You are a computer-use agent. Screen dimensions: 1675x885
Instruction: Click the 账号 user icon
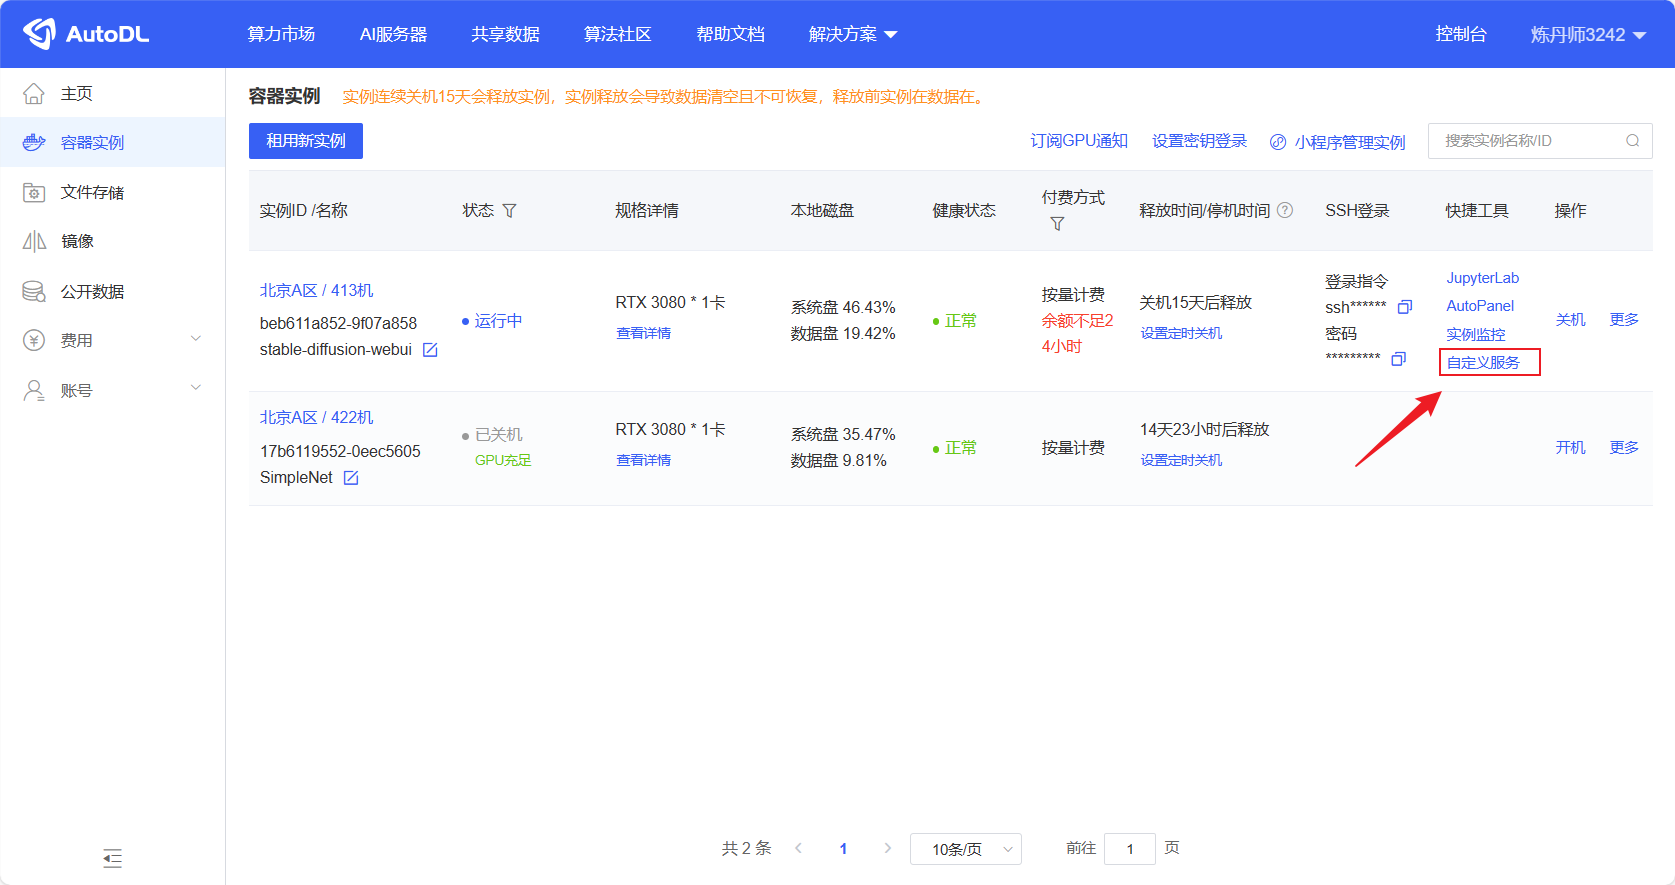click(34, 390)
